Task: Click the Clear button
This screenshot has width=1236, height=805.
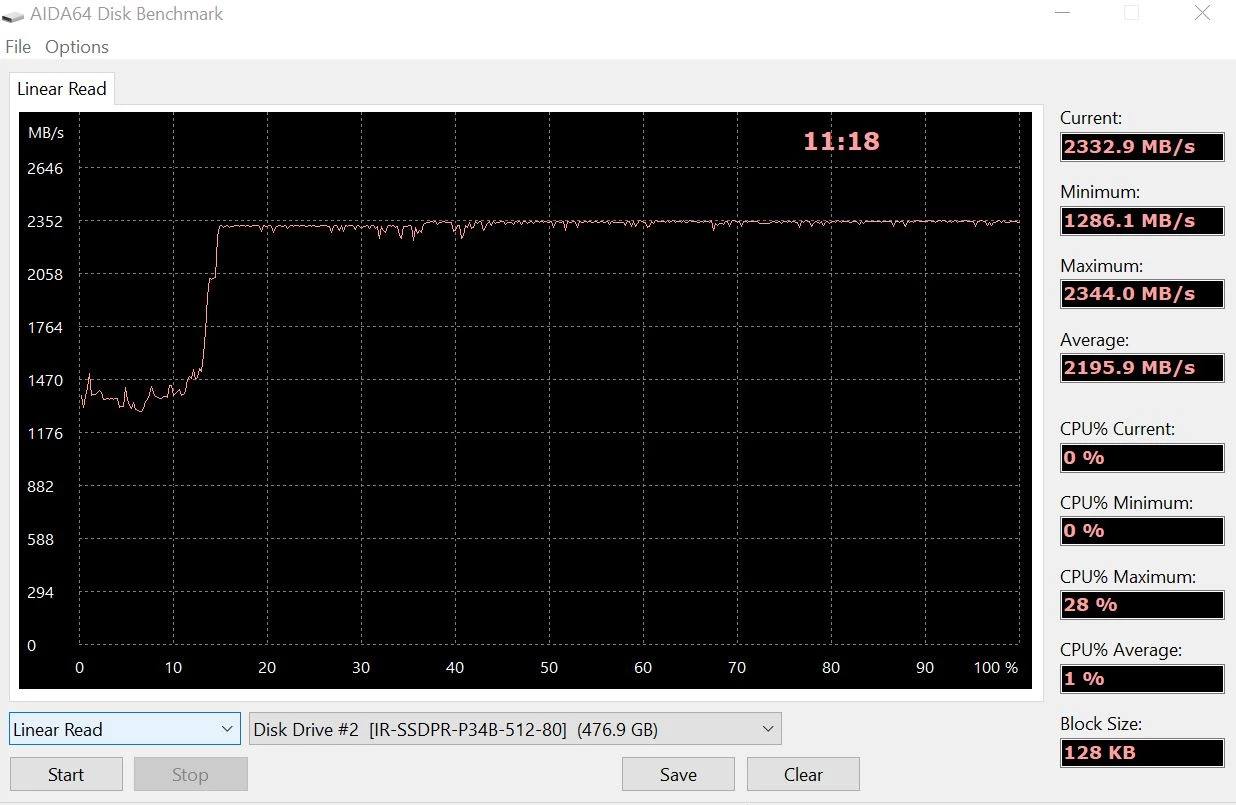Action: (803, 774)
